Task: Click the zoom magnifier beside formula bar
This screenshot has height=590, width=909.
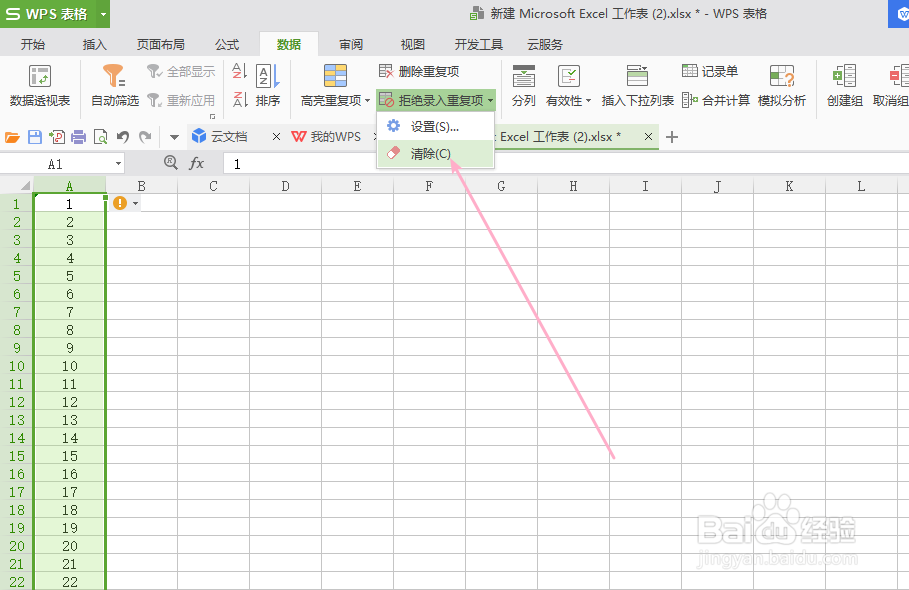Action: tap(170, 163)
